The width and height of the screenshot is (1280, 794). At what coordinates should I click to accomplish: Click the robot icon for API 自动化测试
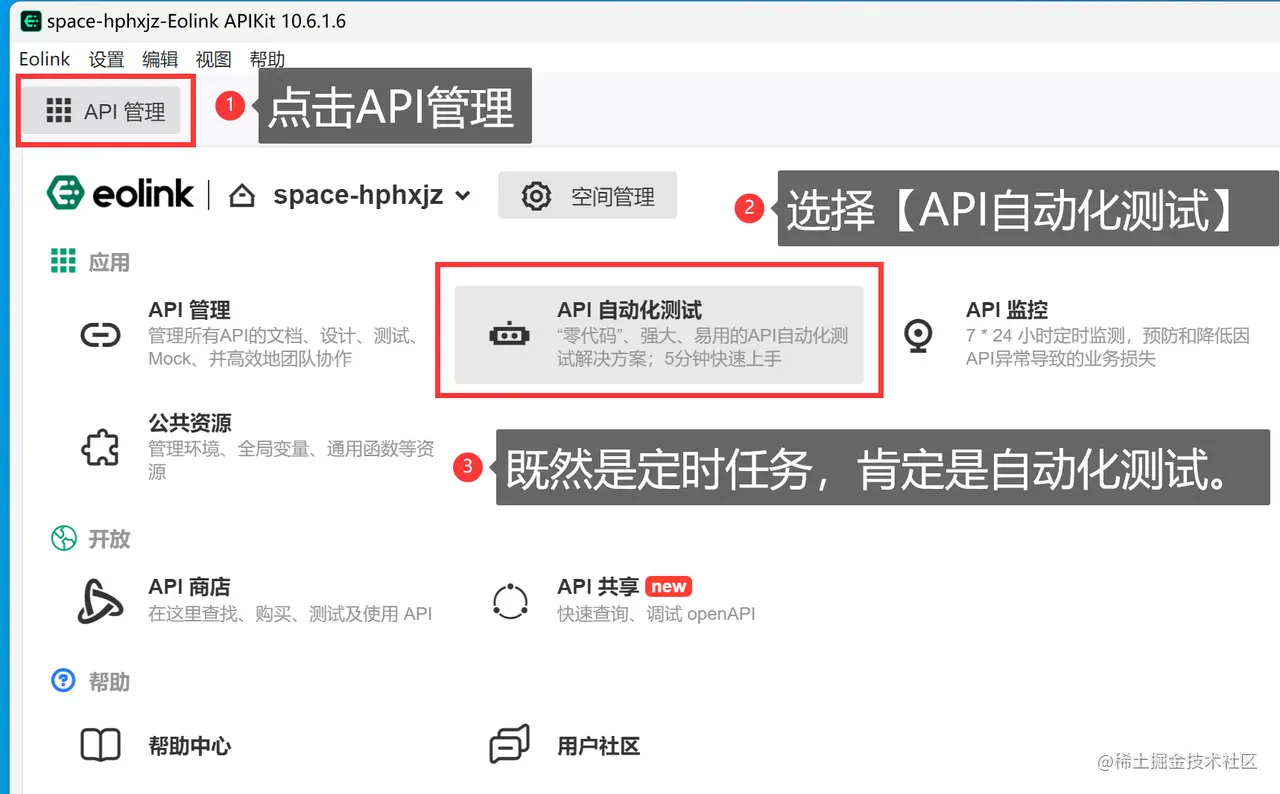[x=509, y=335]
